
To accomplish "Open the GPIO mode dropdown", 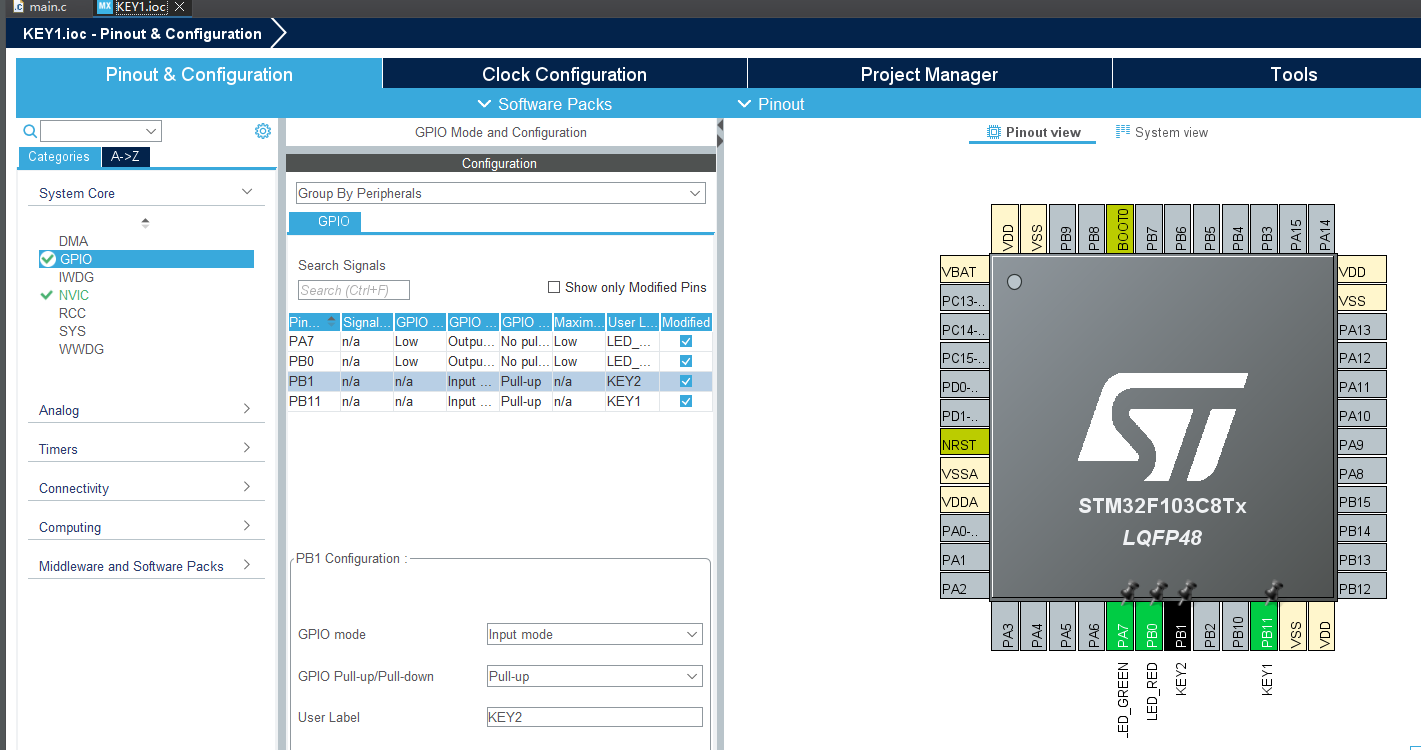I will [x=594, y=634].
